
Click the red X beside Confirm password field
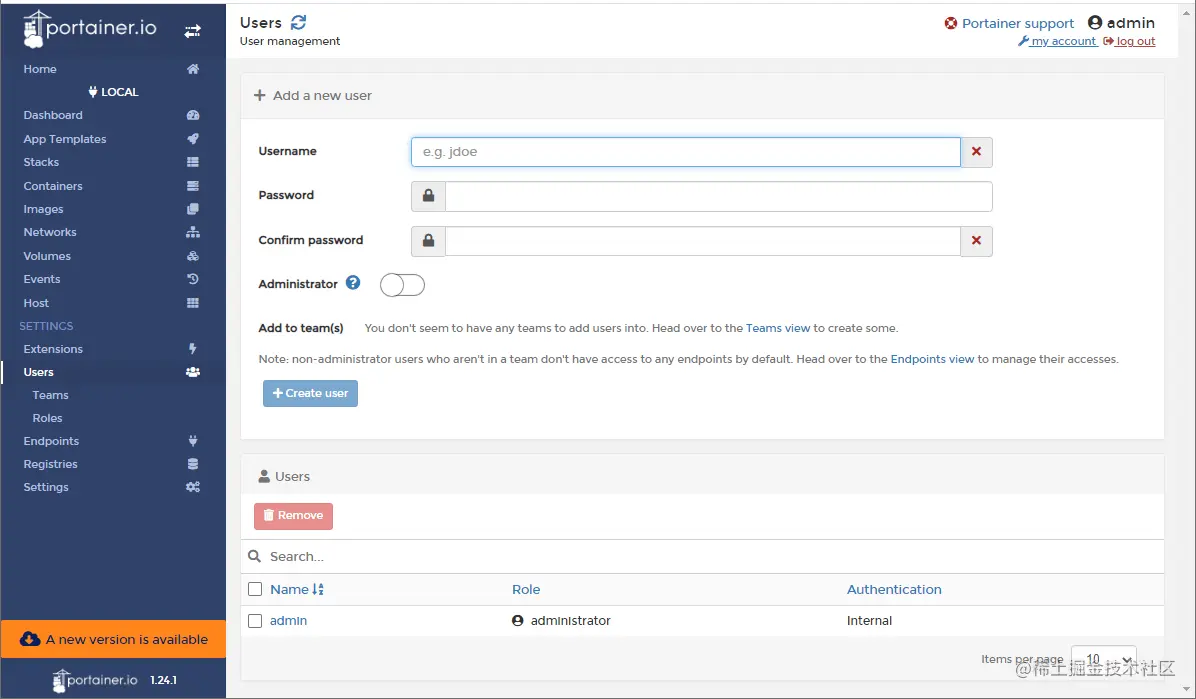pyautogui.click(x=976, y=241)
